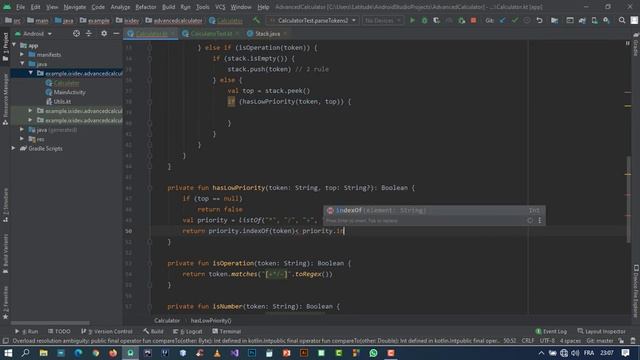Open the Android project view dropdown

(33, 33)
